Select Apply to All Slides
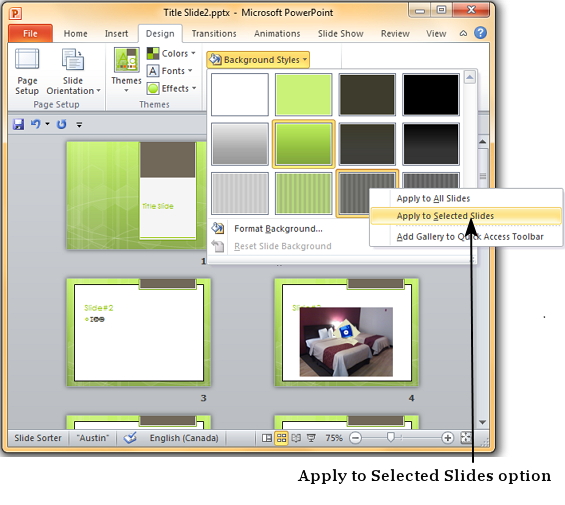This screenshot has height=505, width=565. (466, 198)
